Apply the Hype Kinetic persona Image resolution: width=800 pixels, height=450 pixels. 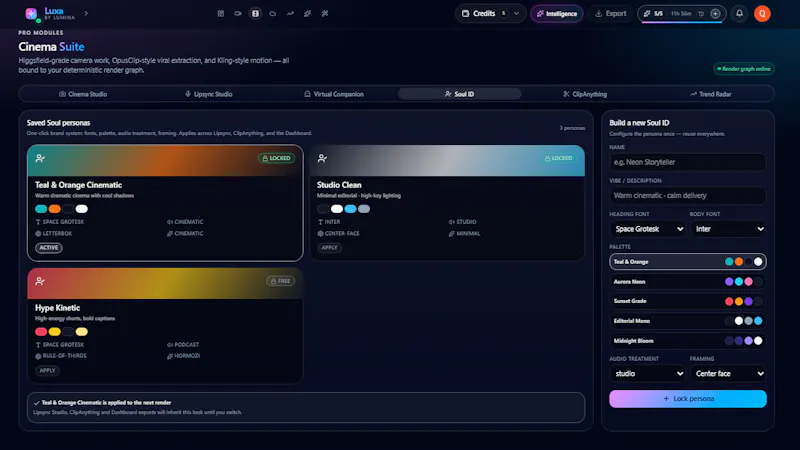click(x=47, y=371)
